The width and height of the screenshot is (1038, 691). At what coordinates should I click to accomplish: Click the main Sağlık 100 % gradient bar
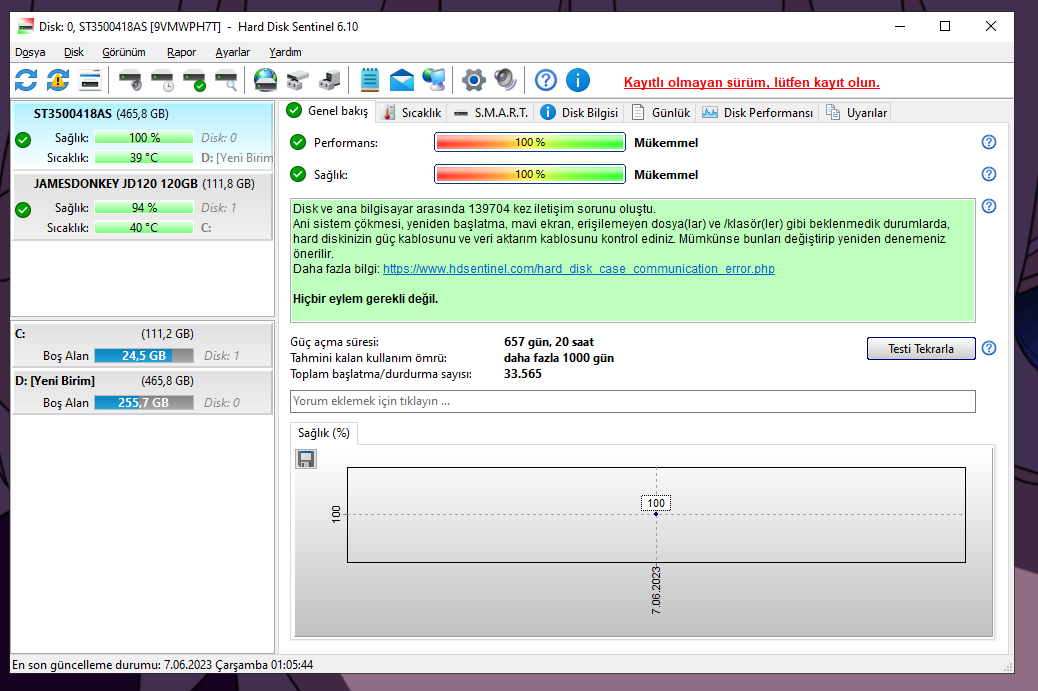(530, 174)
